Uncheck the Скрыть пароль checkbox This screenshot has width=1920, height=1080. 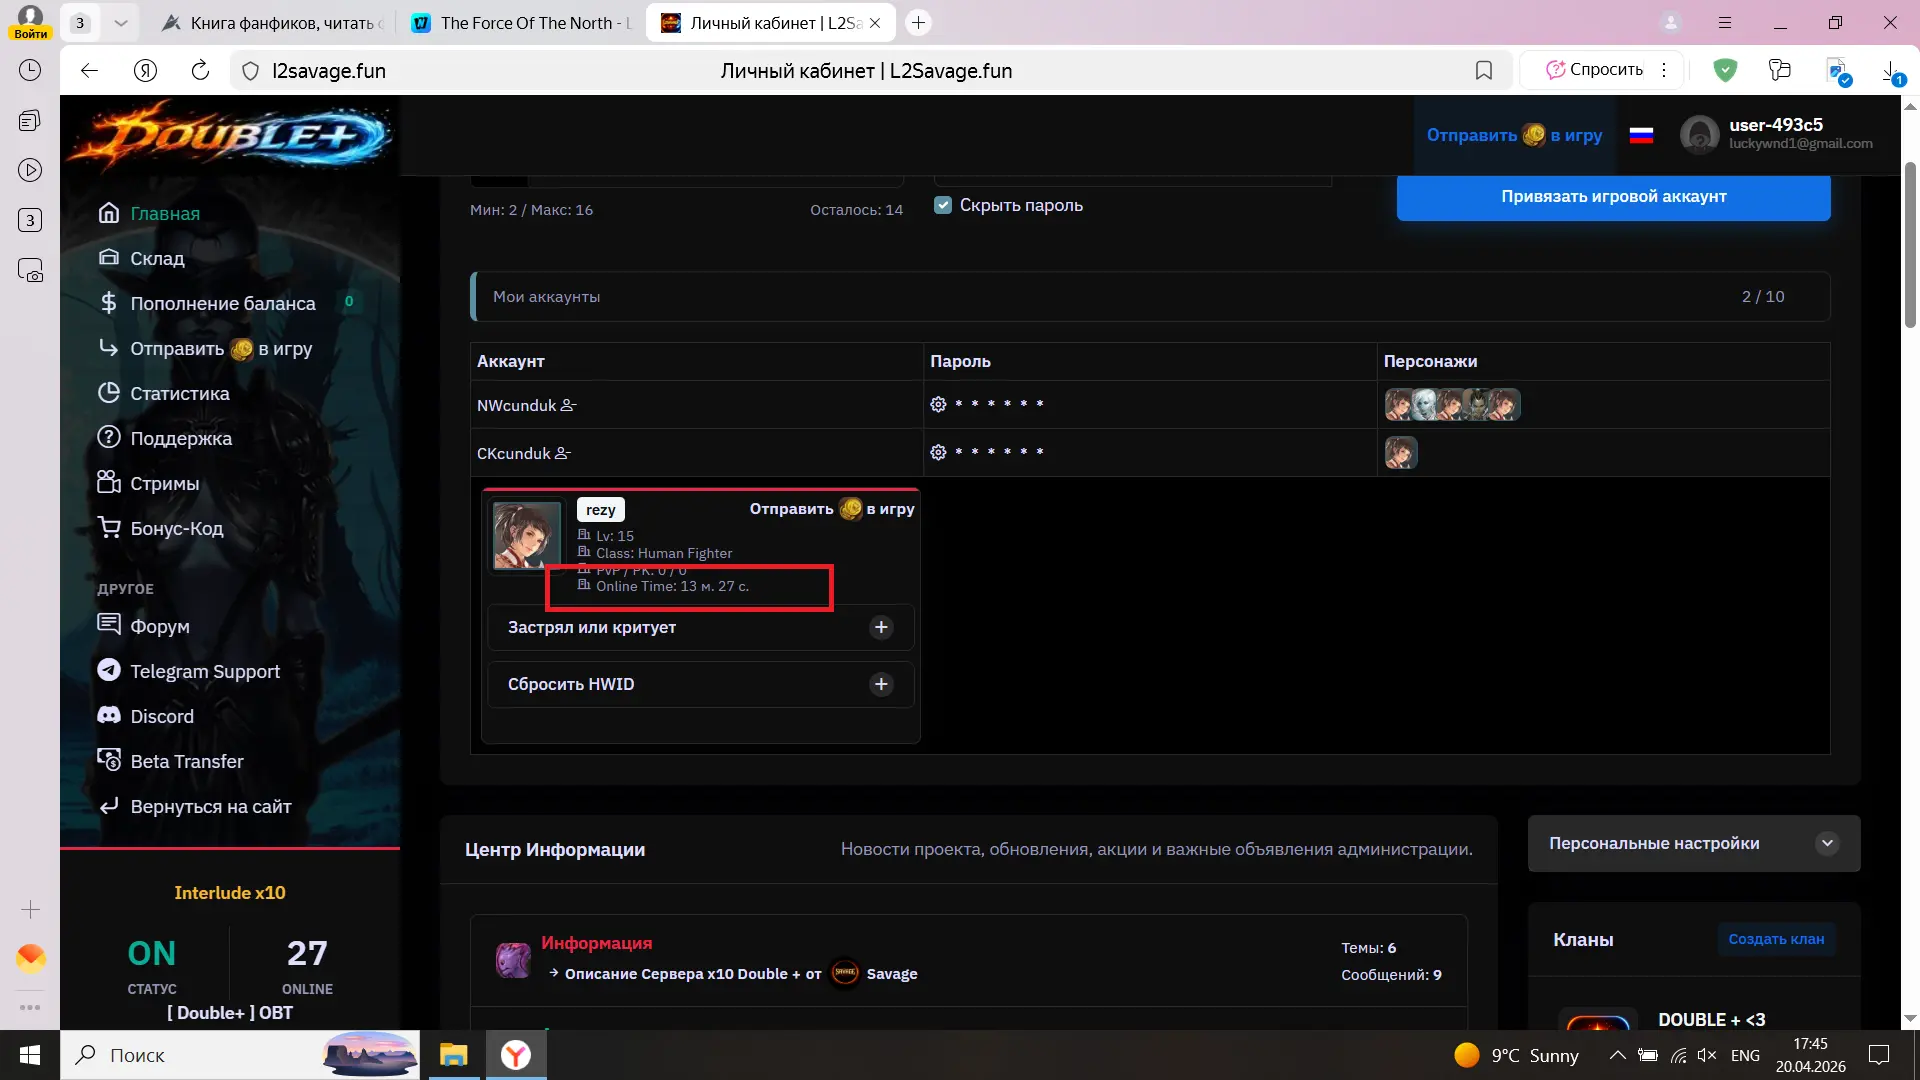pos(943,205)
